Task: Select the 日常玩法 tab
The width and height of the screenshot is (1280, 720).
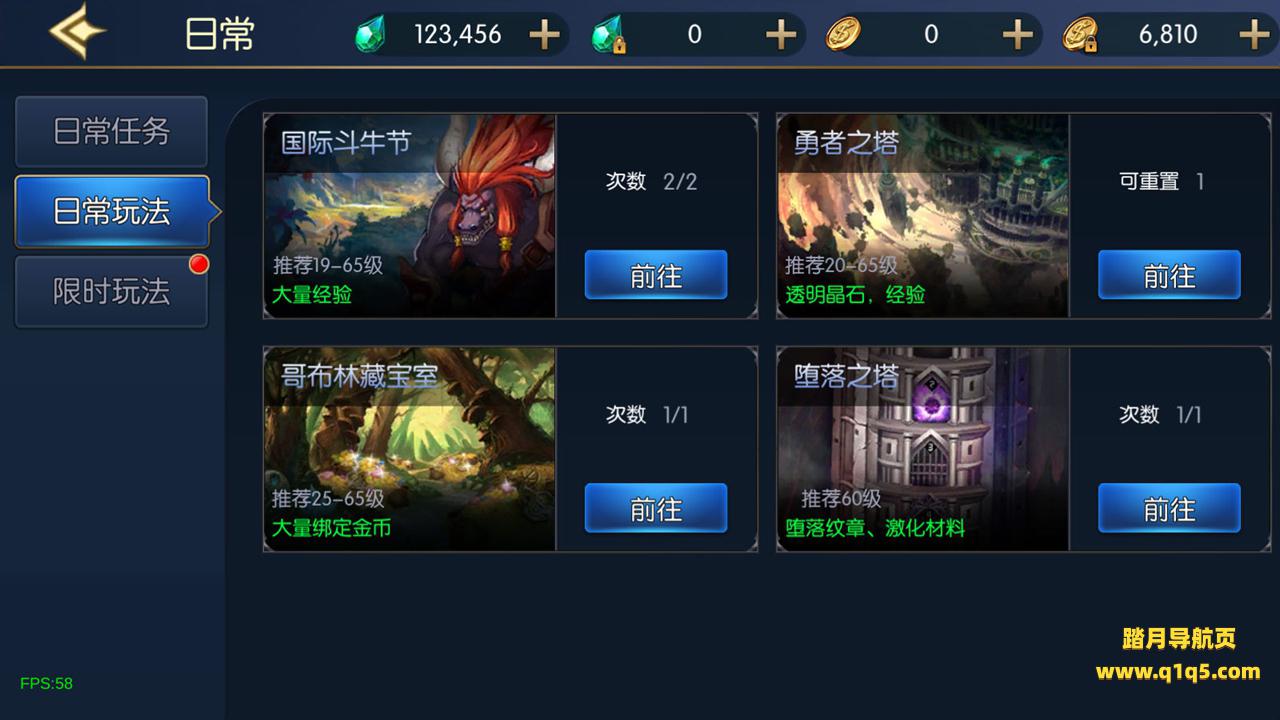Action: pos(112,211)
